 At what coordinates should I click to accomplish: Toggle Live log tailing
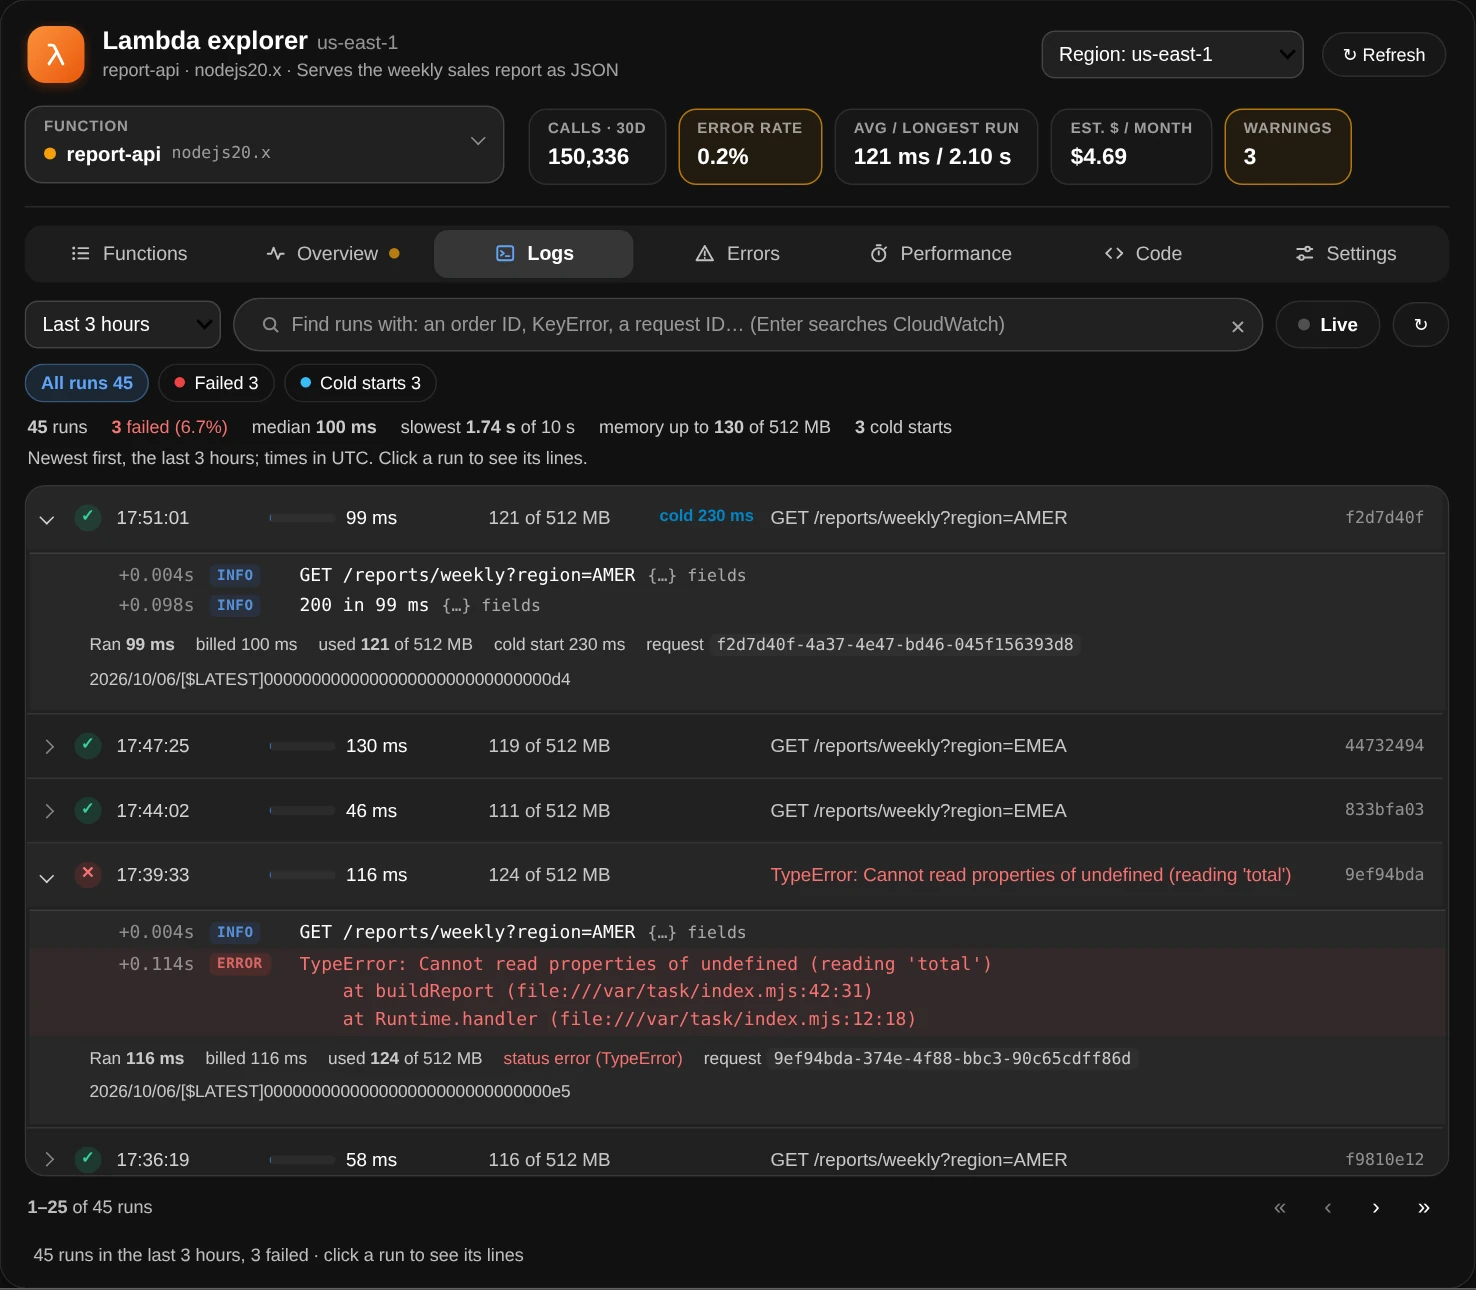(1328, 325)
